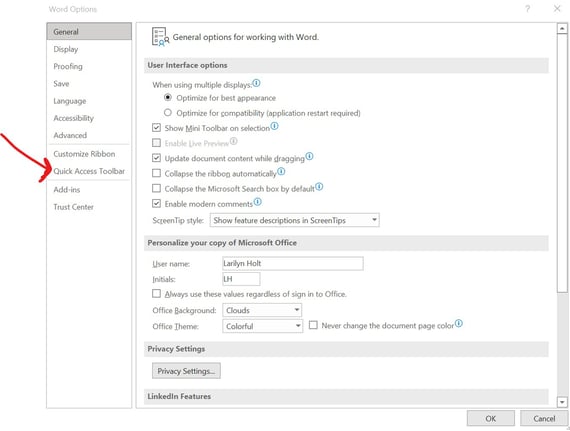Open the Proofing category
Image resolution: width=570 pixels, height=431 pixels.
pyautogui.click(x=89, y=66)
